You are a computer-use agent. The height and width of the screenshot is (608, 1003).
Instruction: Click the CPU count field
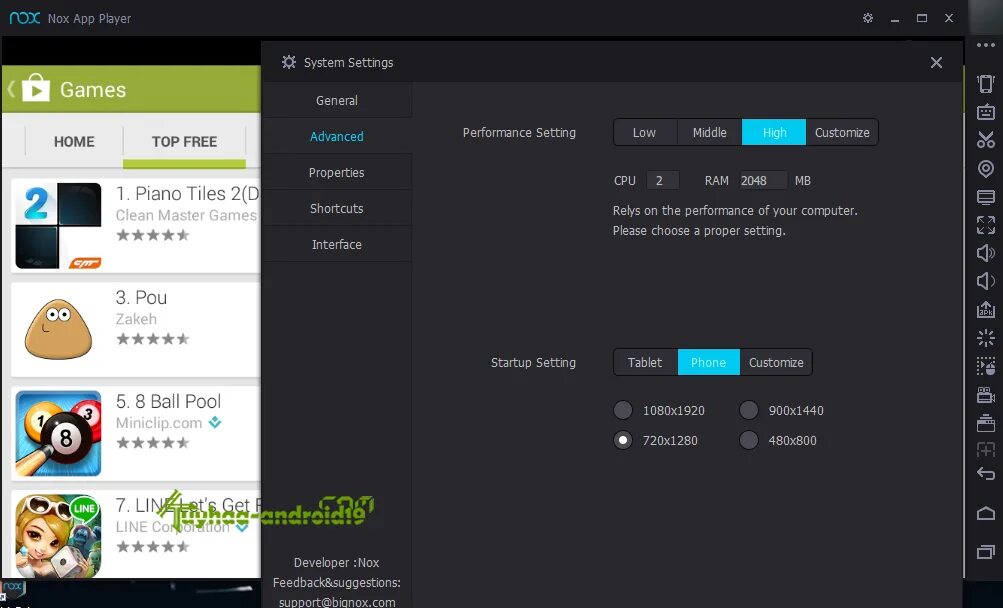(663, 180)
